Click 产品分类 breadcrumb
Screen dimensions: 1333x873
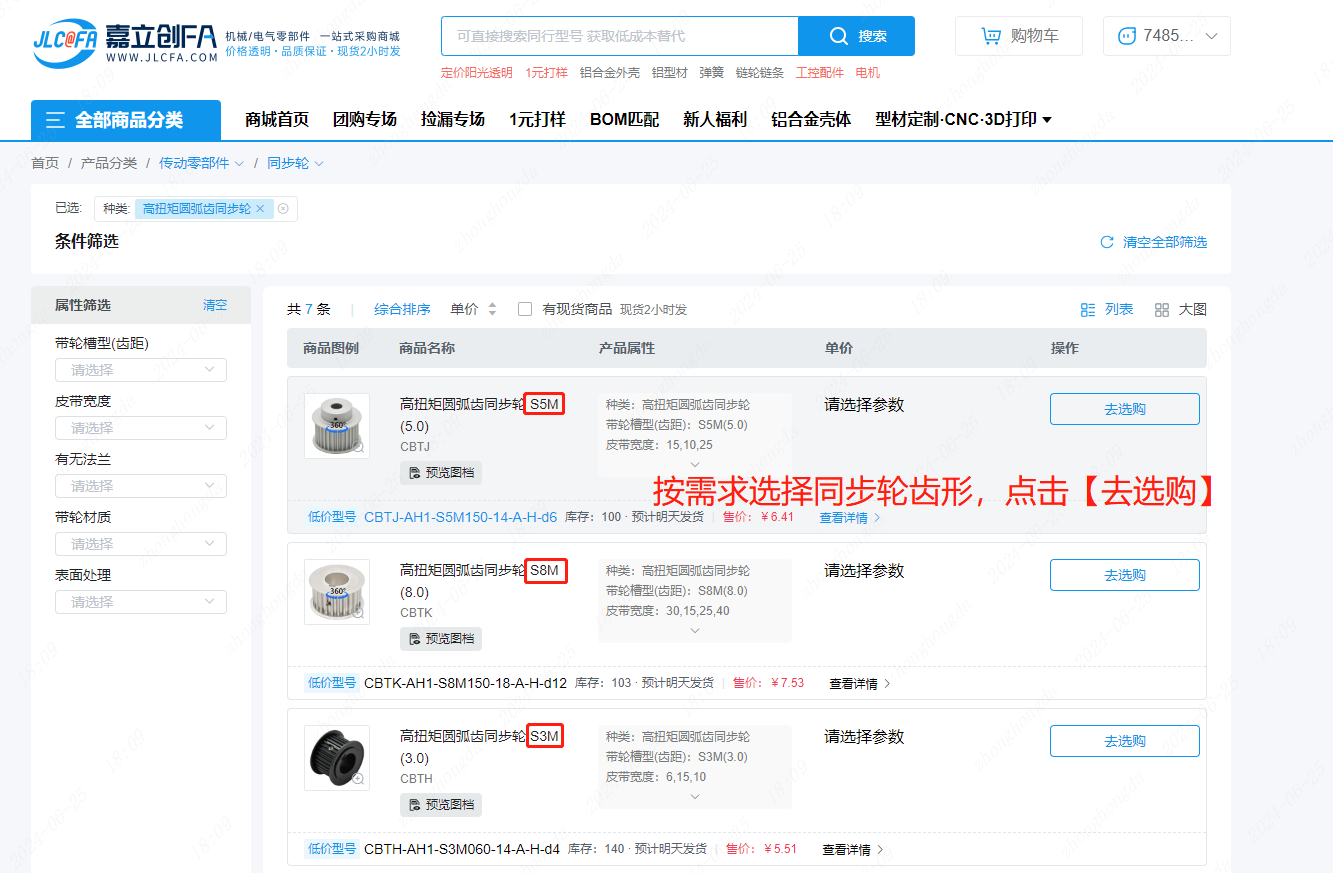tap(109, 163)
